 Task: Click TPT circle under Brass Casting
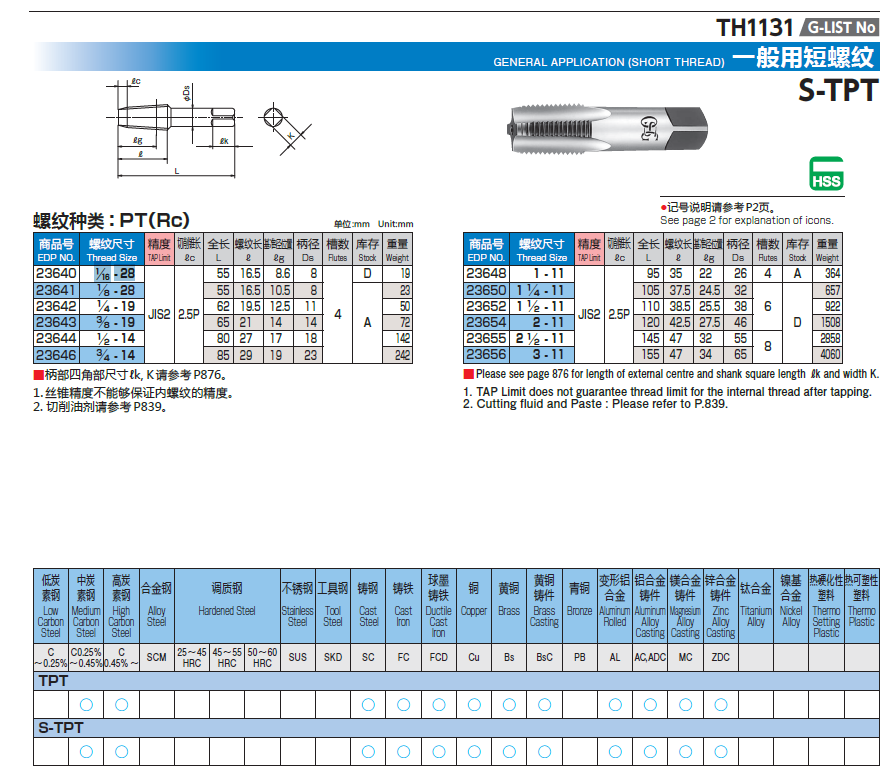point(545,705)
